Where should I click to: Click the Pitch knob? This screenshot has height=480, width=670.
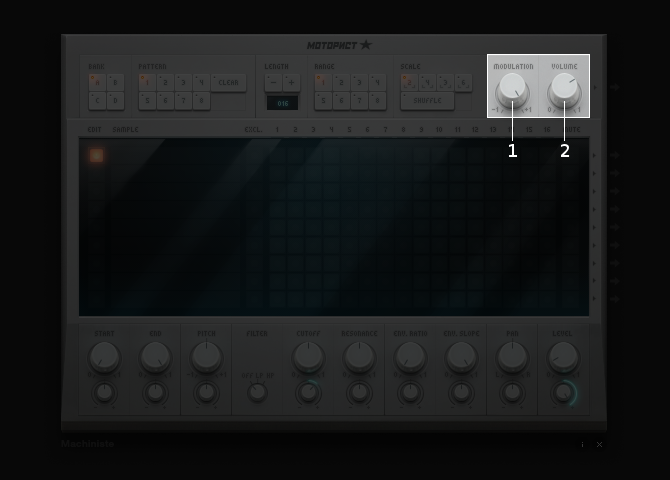pyautogui.click(x=206, y=357)
